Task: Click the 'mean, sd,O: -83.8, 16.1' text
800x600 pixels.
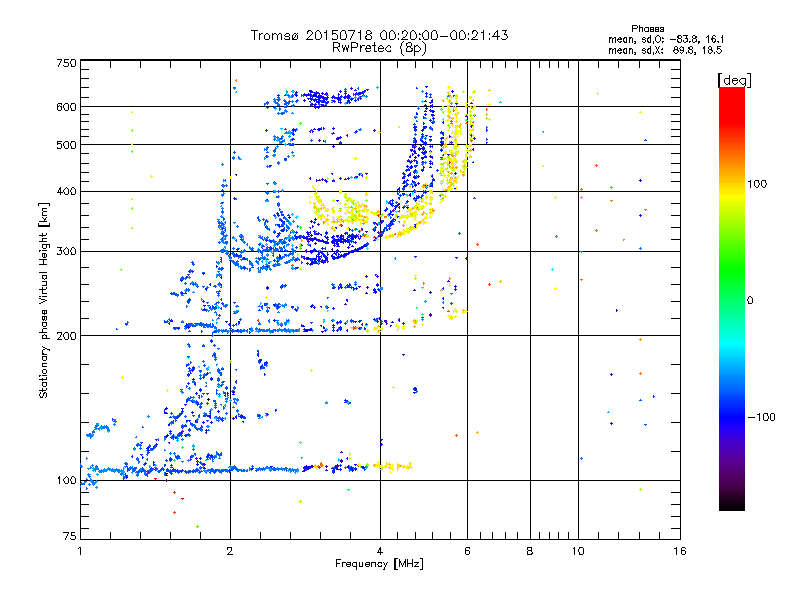Action: [666, 39]
